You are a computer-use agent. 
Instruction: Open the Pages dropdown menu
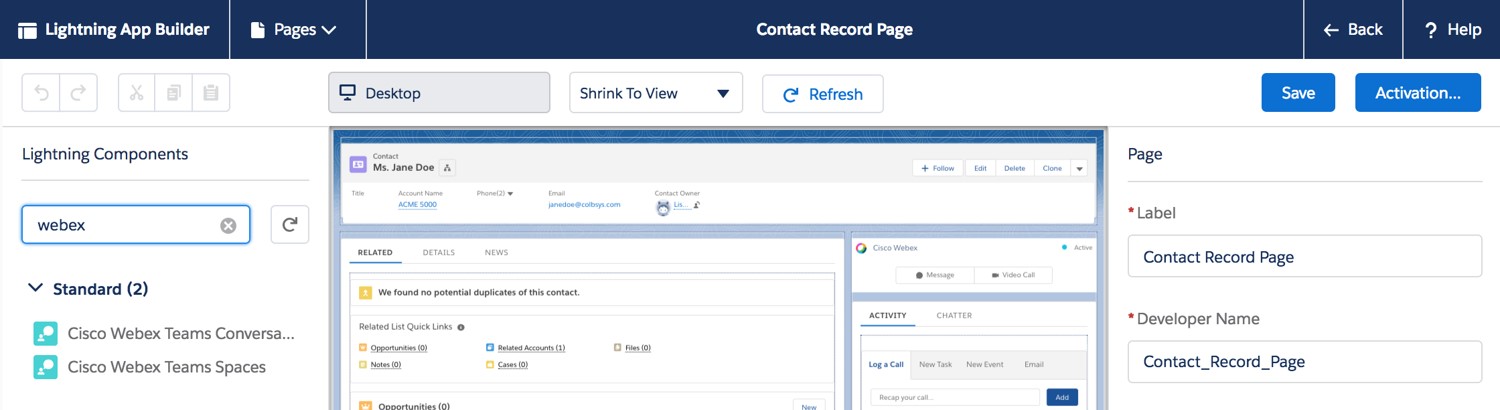coord(298,29)
